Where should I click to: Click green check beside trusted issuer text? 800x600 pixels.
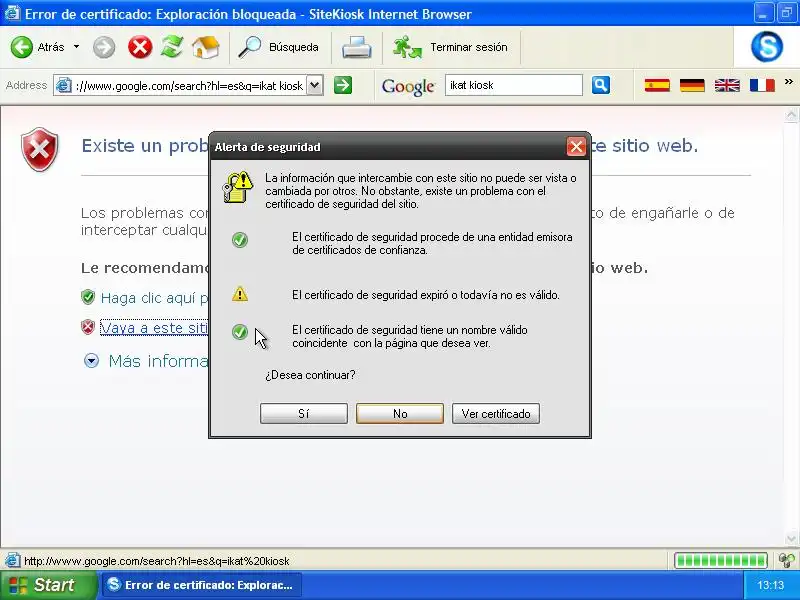pos(240,240)
